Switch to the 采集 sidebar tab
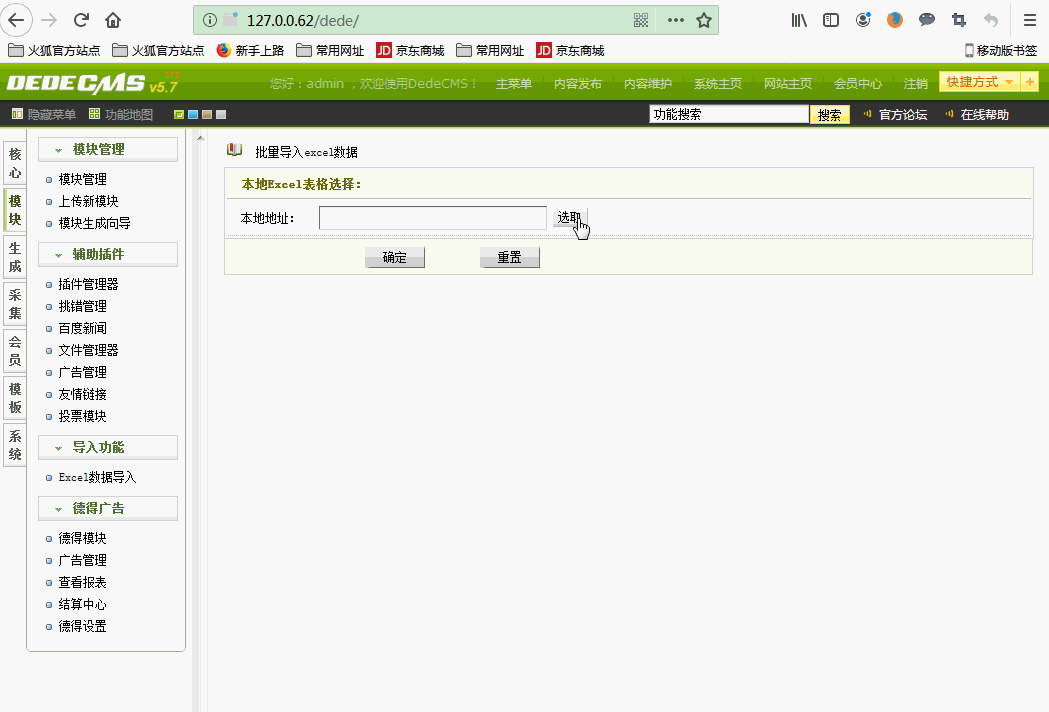 click(14, 304)
